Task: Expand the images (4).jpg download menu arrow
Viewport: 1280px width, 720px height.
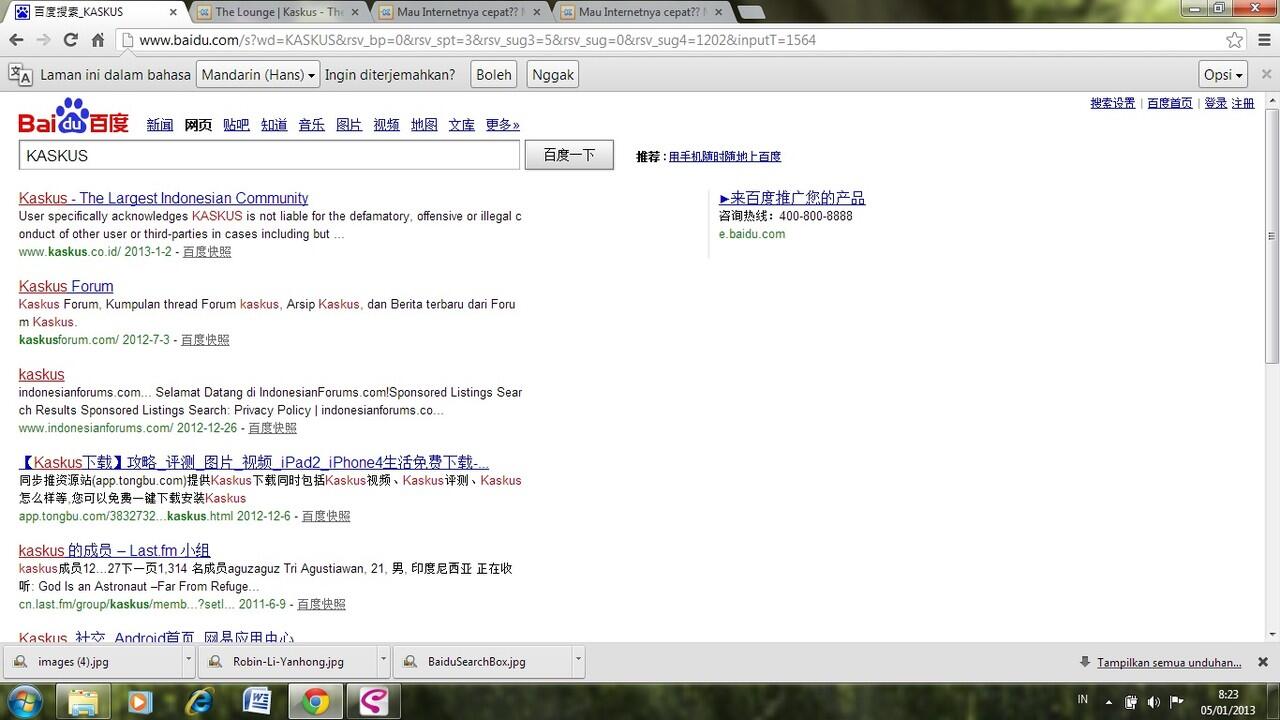Action: [188, 662]
